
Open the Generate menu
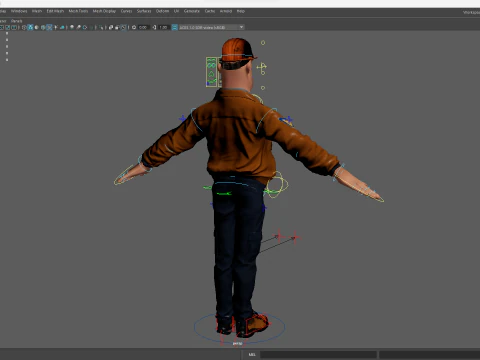pyautogui.click(x=192, y=11)
